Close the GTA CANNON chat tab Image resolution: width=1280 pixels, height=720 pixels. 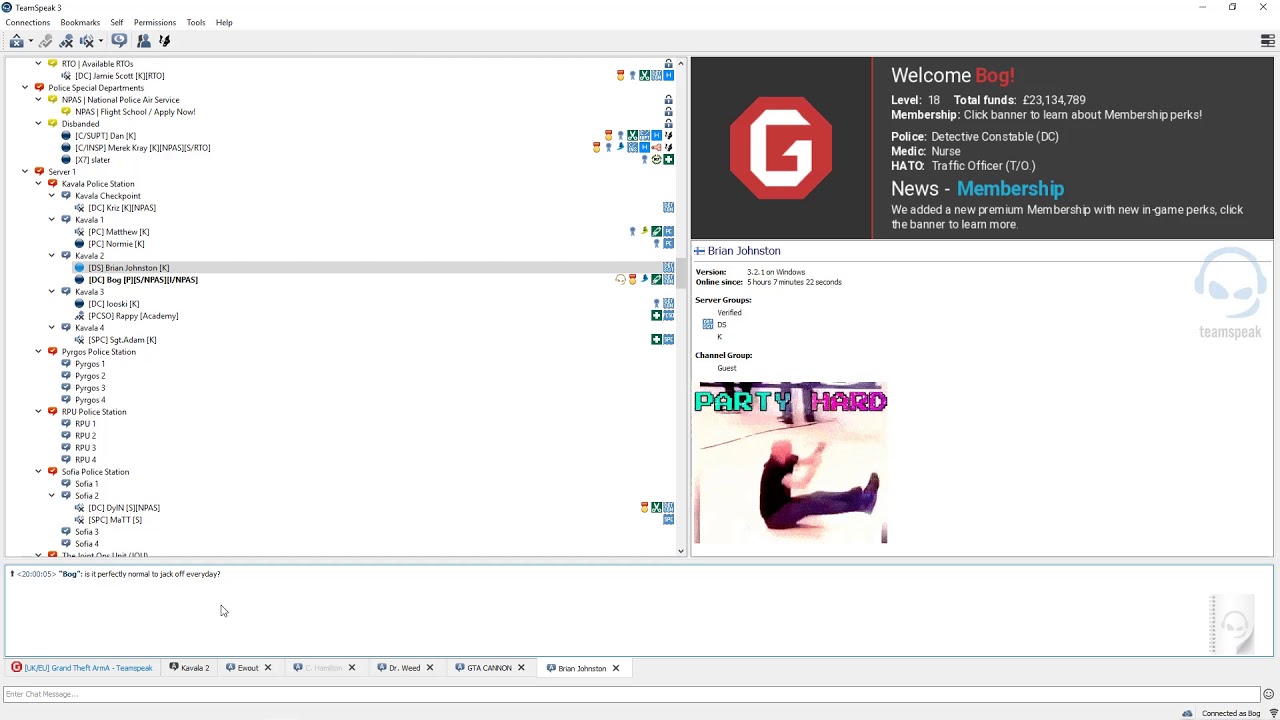(x=521, y=668)
